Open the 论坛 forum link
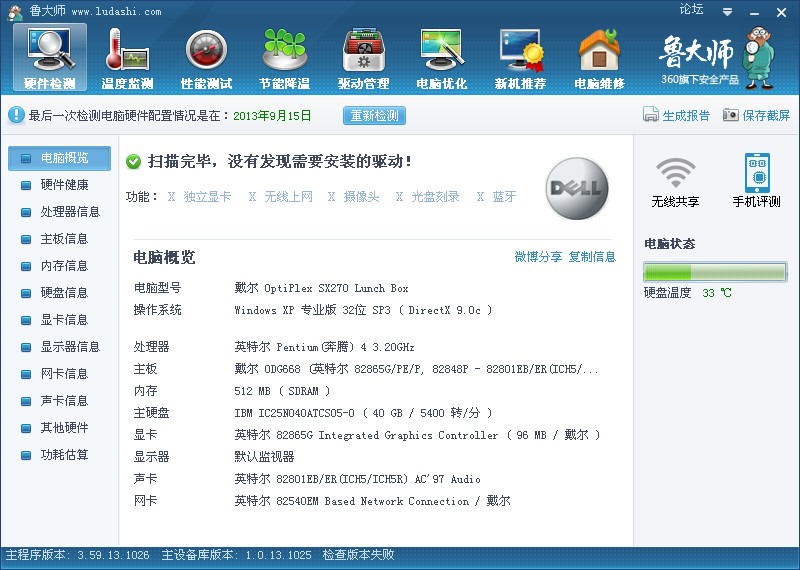 click(691, 9)
